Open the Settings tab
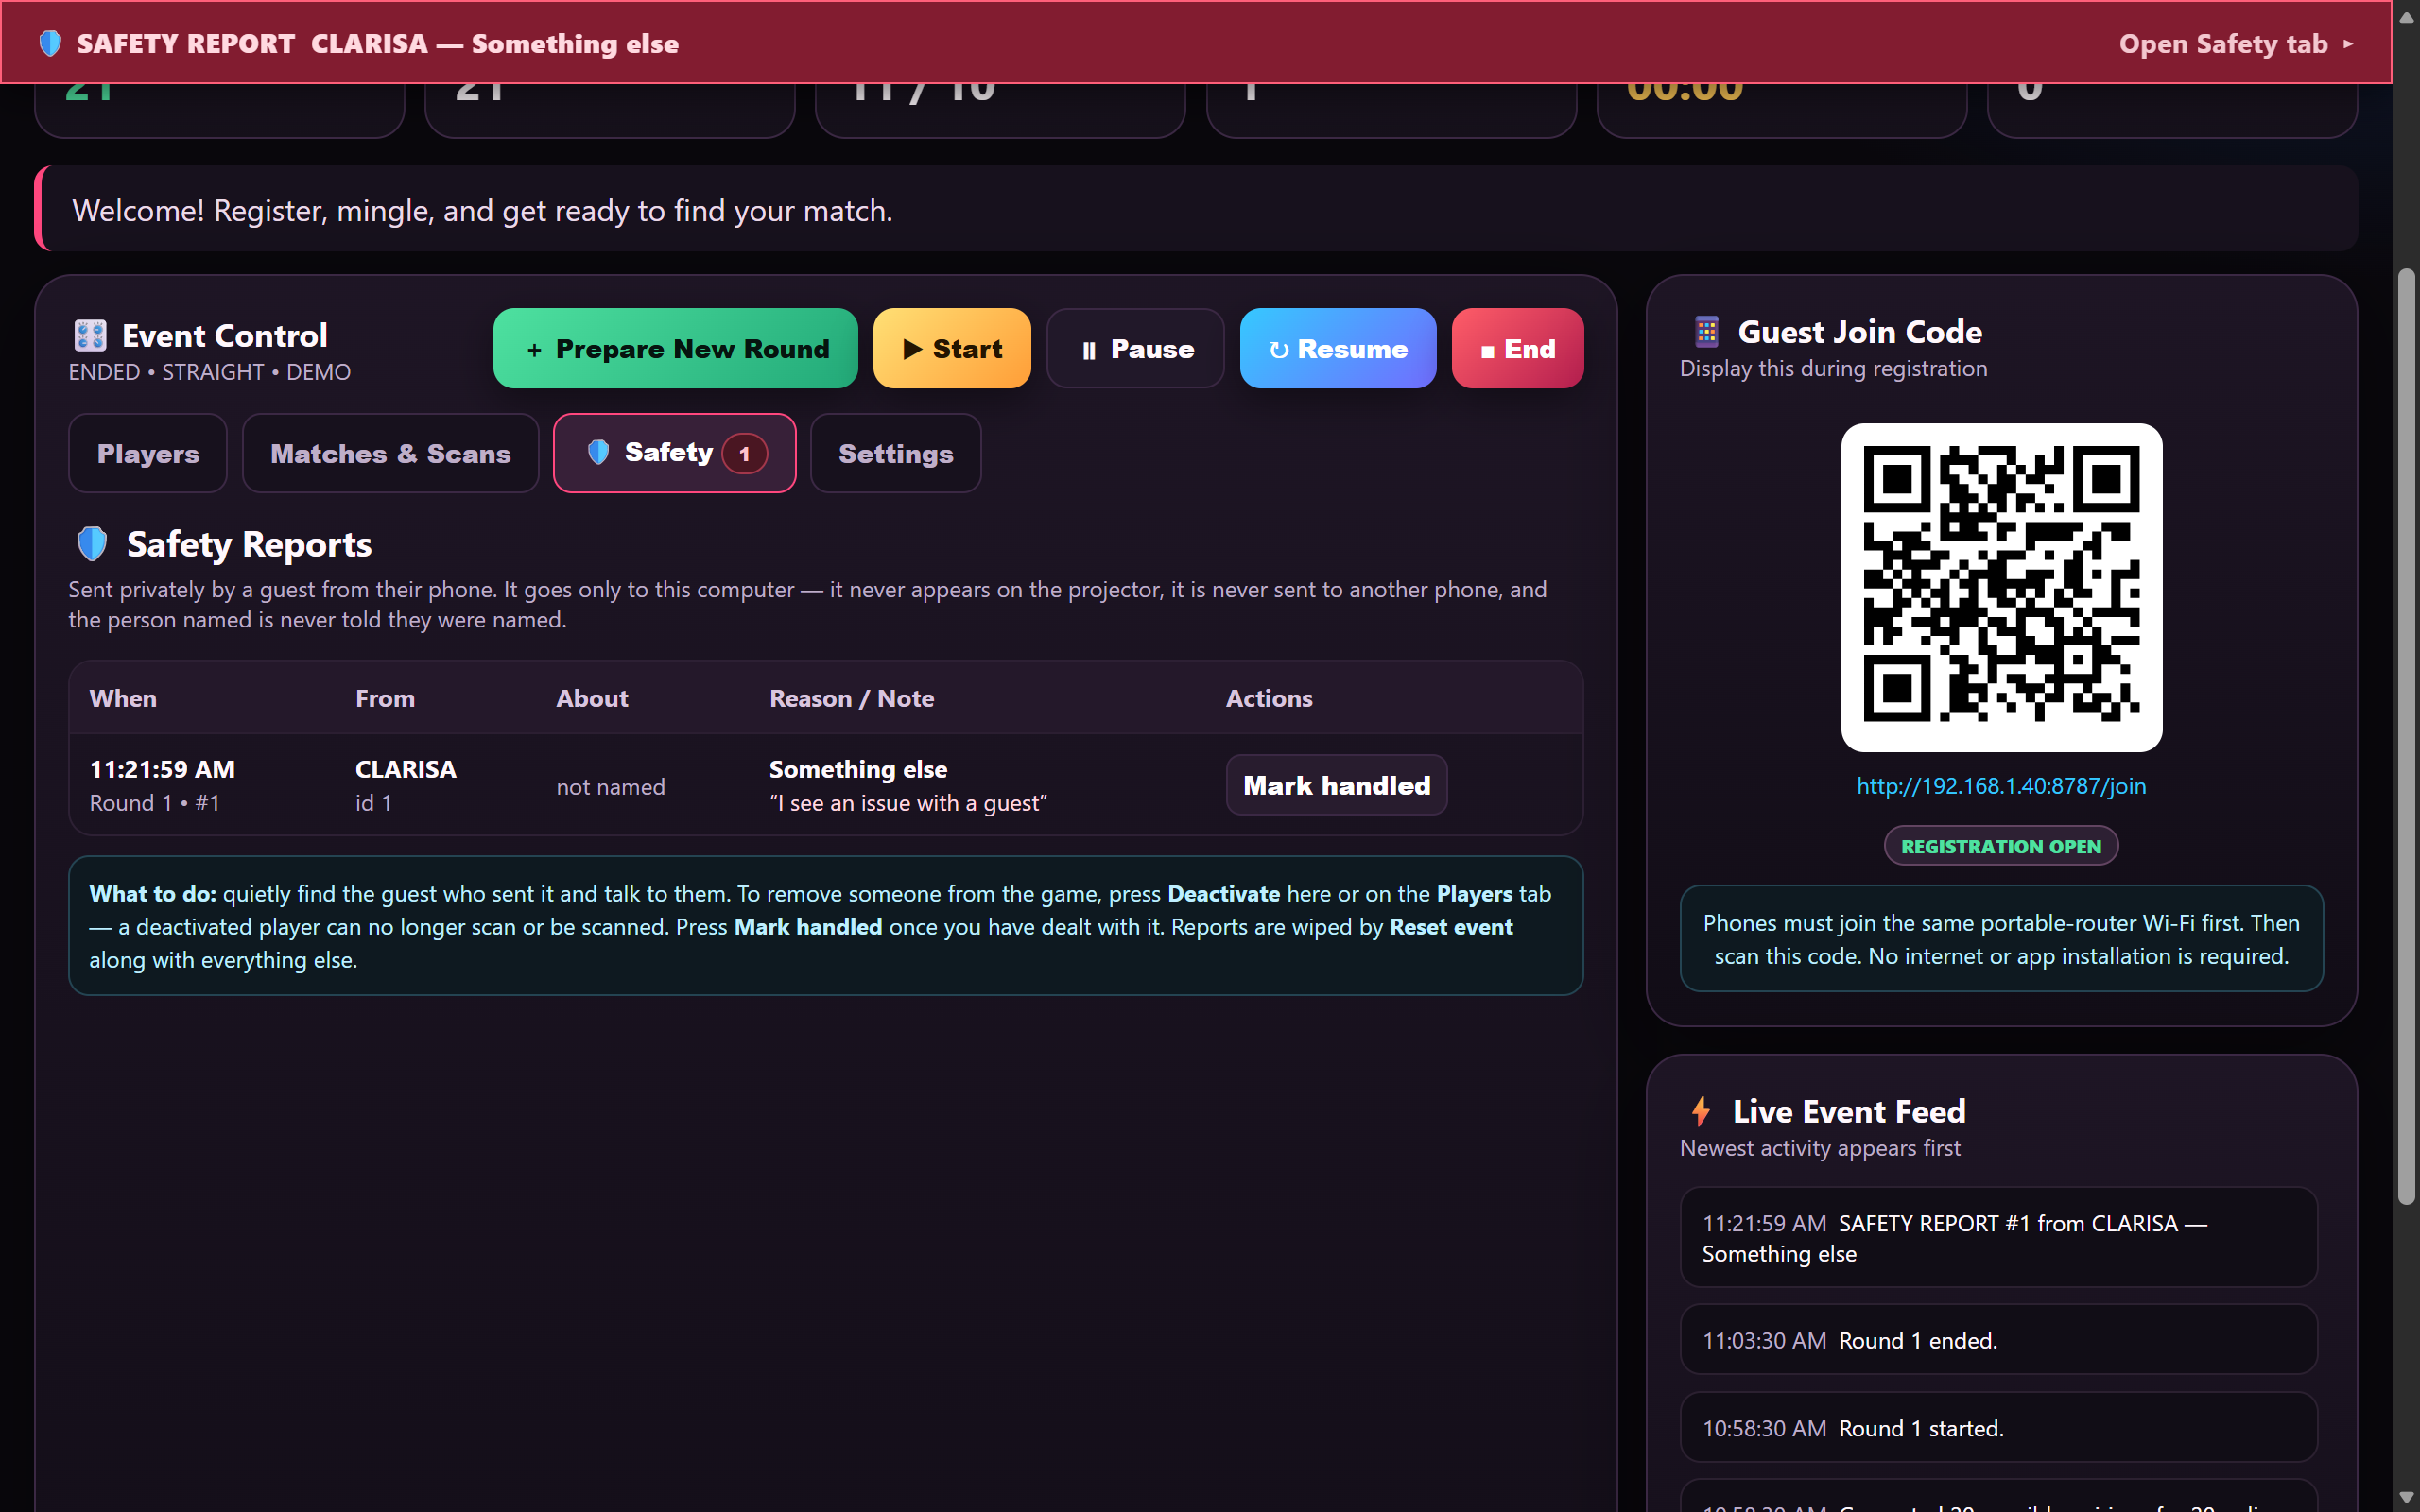 pos(895,453)
